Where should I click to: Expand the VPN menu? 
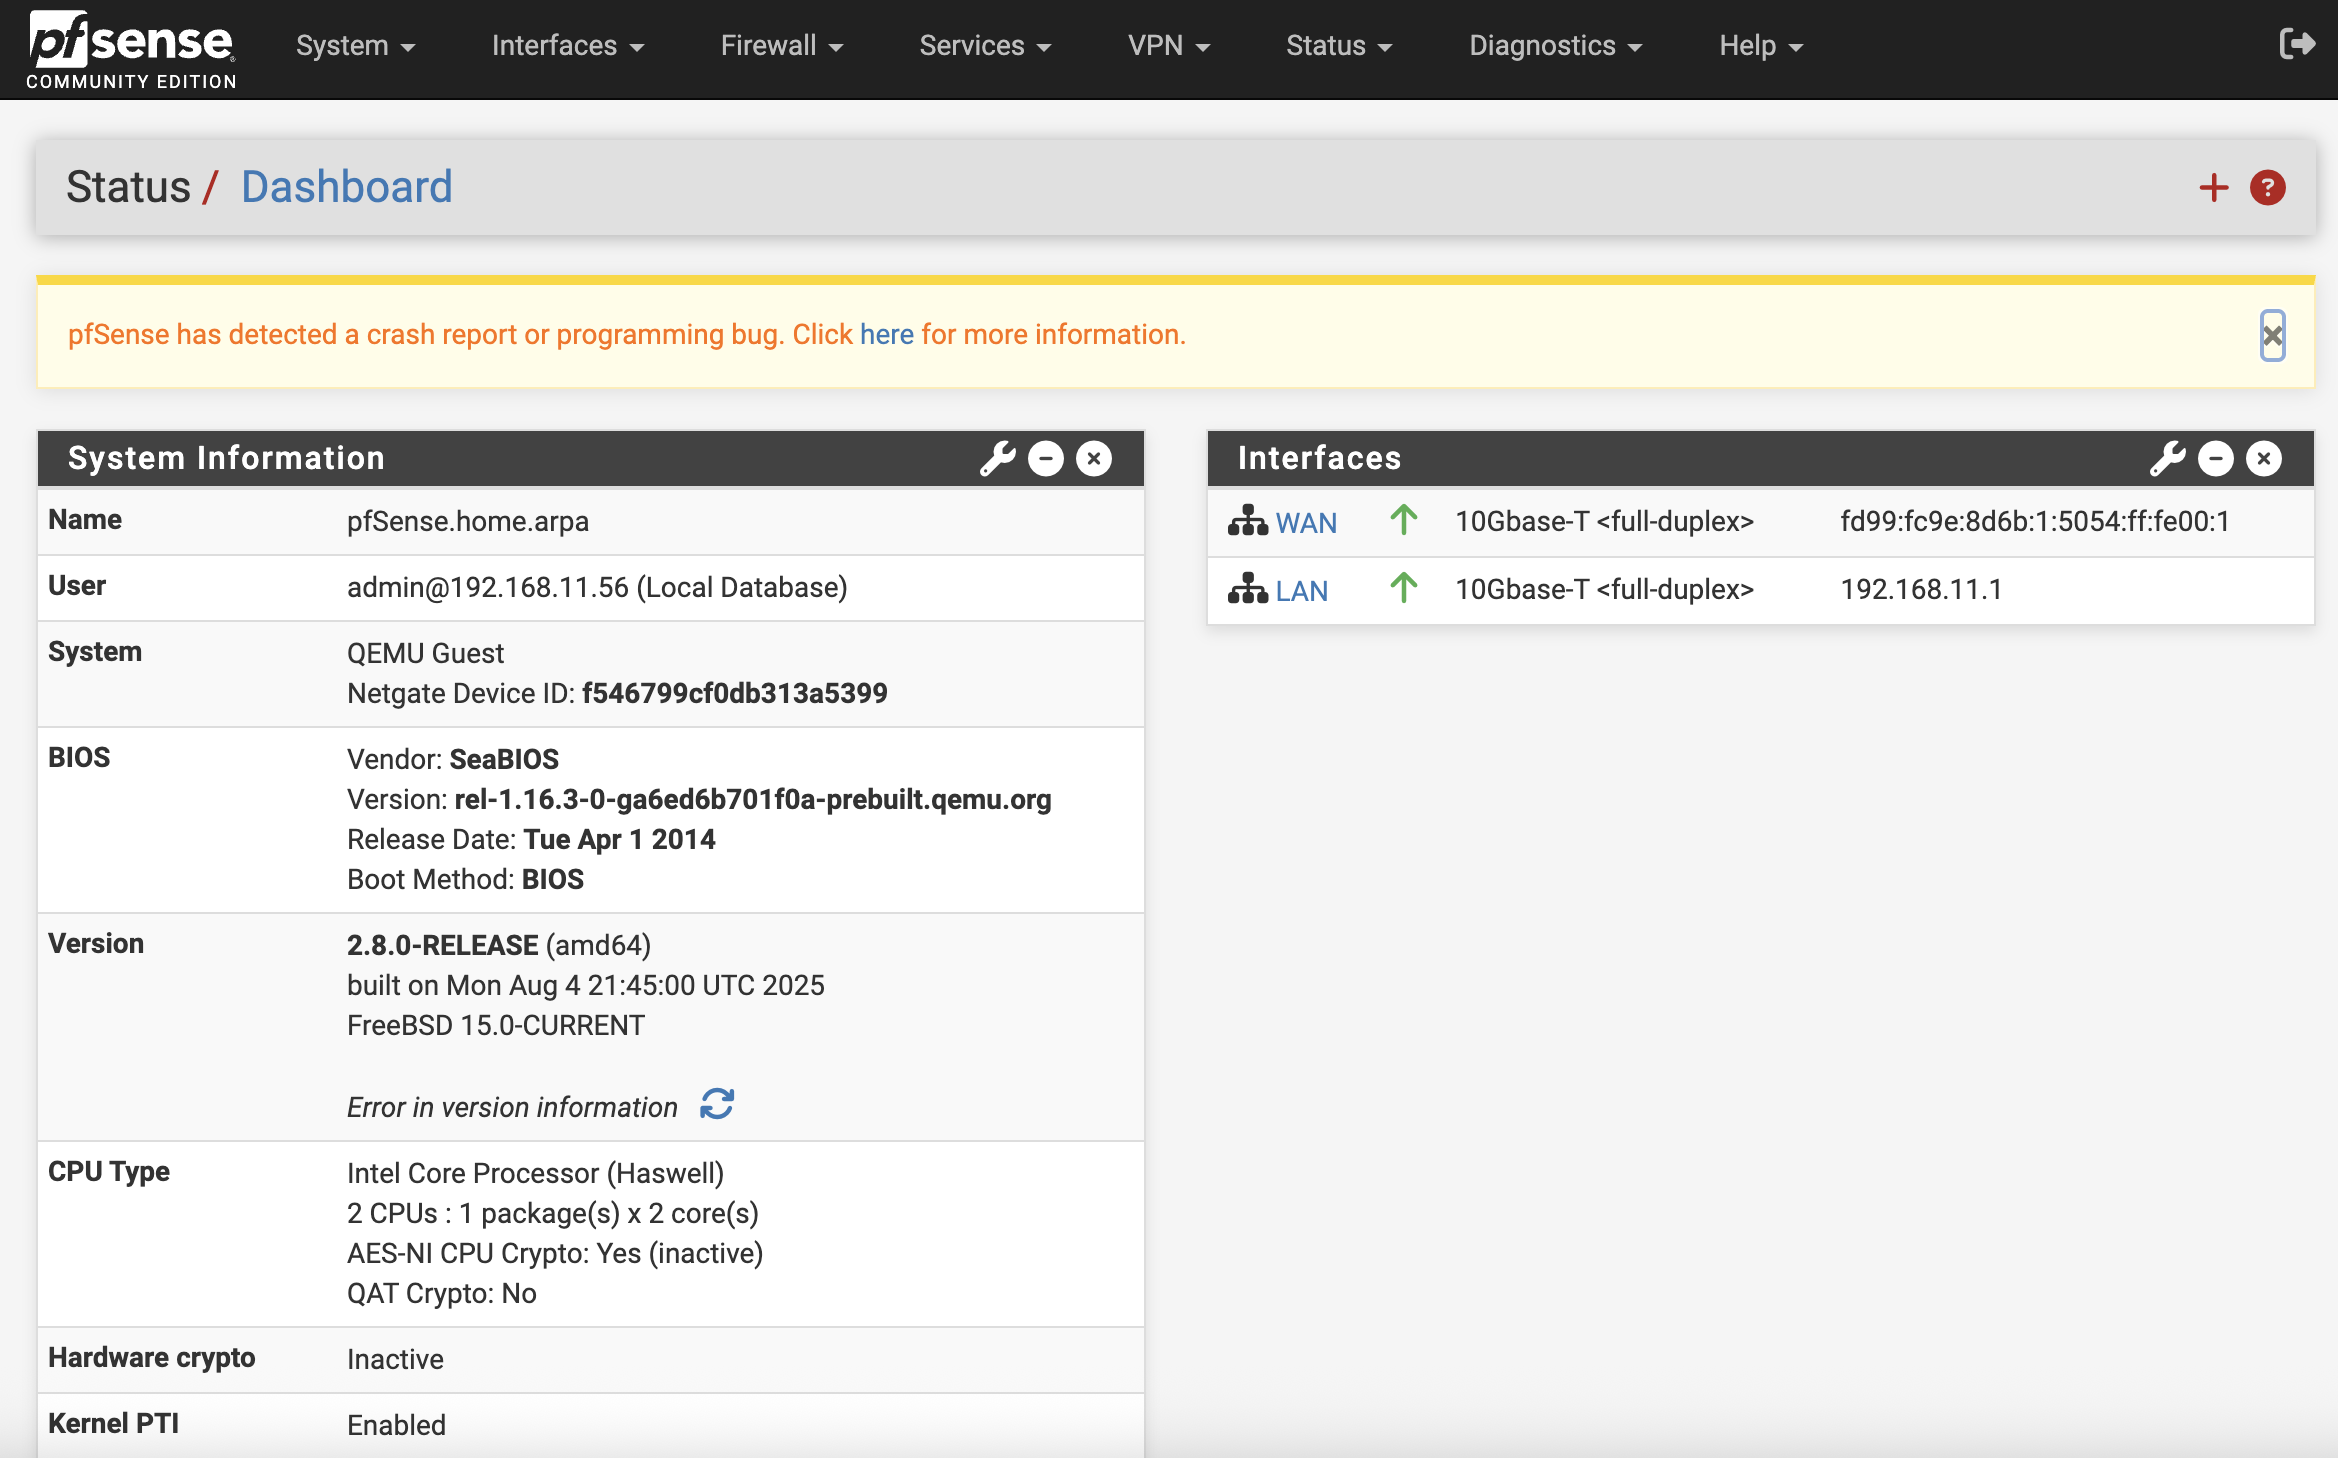(x=1168, y=46)
